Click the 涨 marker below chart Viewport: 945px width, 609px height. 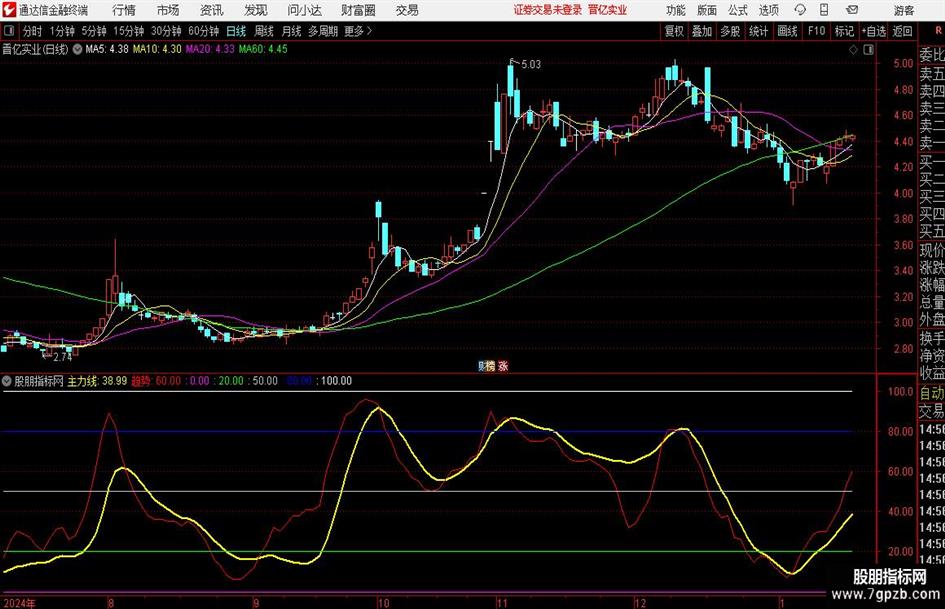click(x=503, y=366)
